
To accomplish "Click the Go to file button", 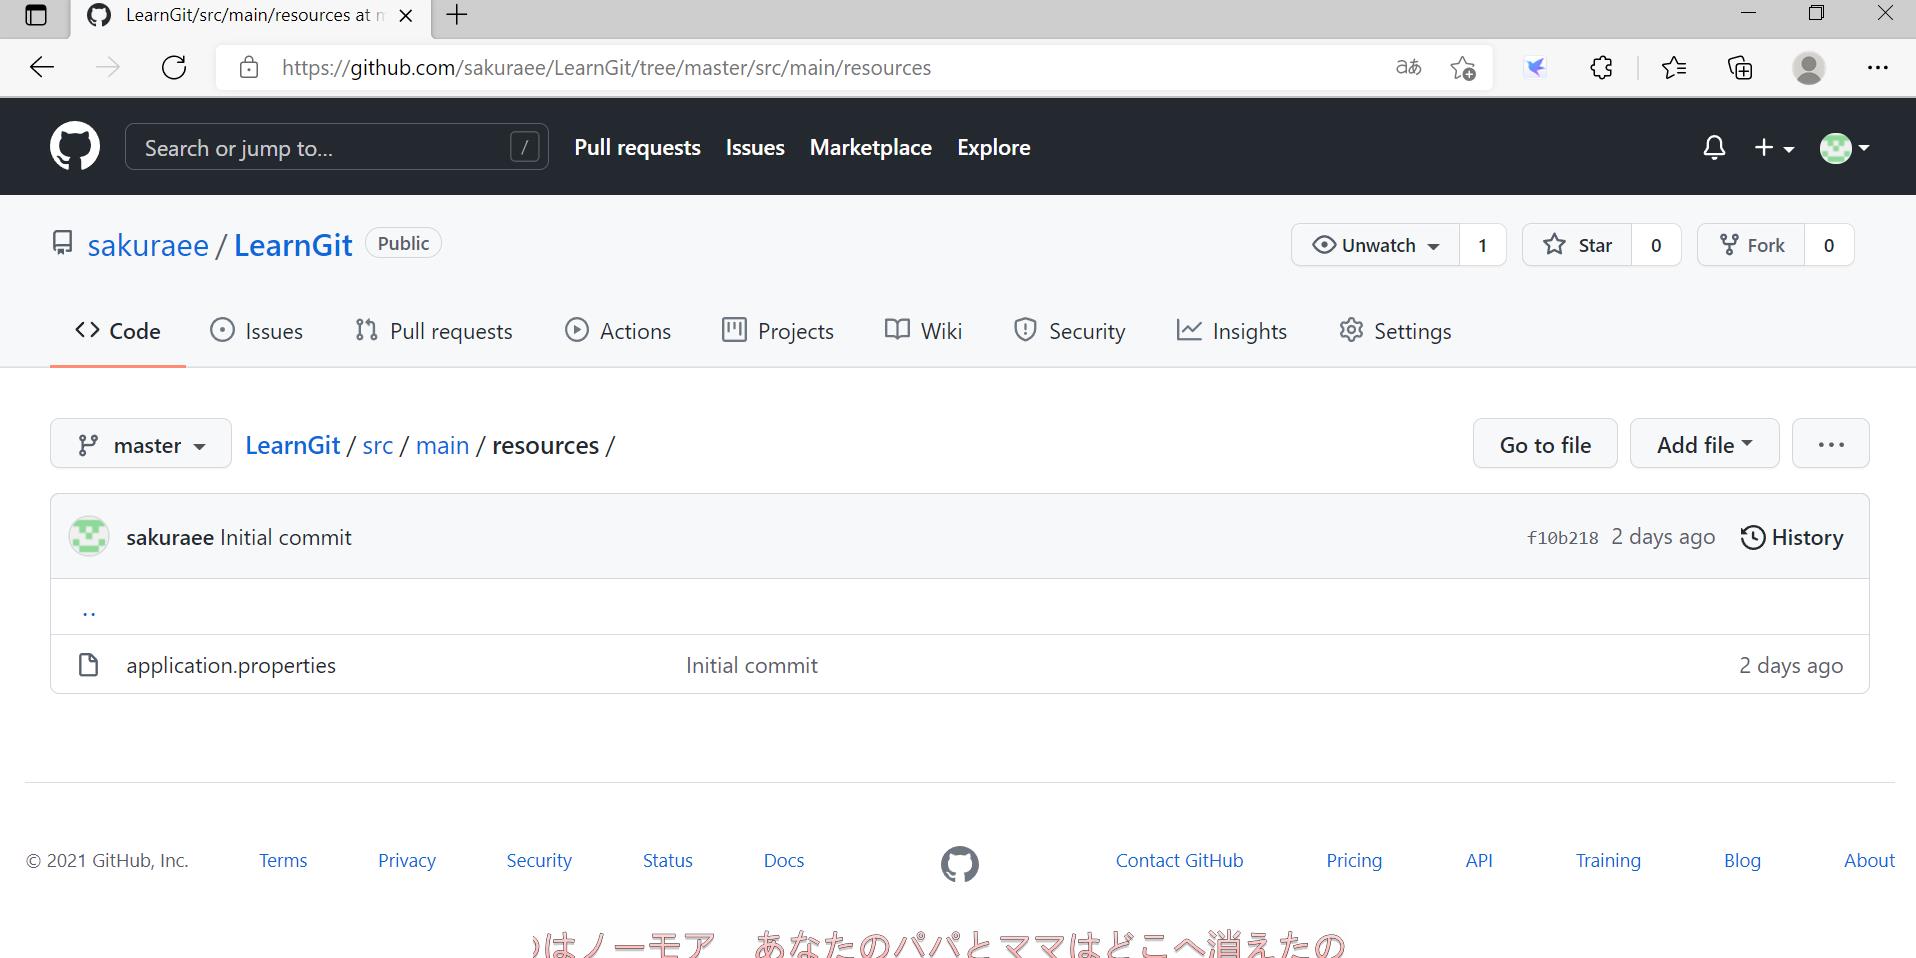I will click(1545, 444).
